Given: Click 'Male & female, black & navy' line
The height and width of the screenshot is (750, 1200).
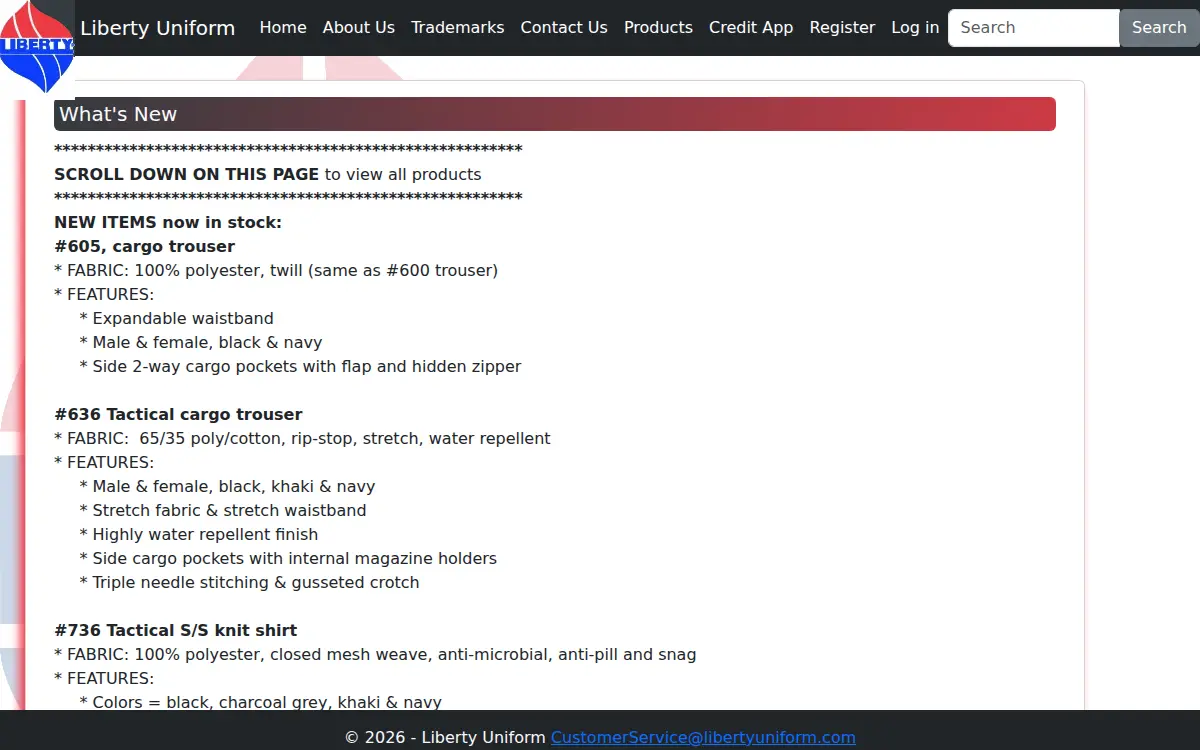Looking at the screenshot, I should point(201,342).
